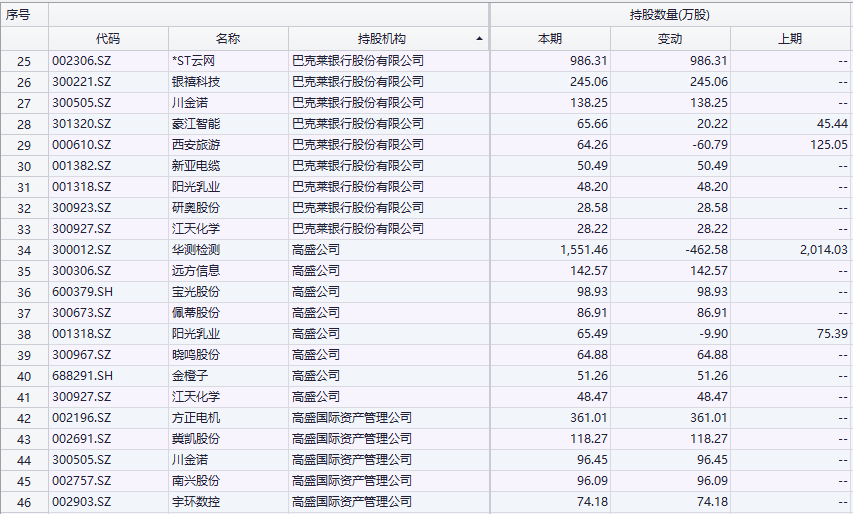Viewport: 853px width, 514px height.
Task: Select stock code 002306.SZ
Action: coord(82,61)
